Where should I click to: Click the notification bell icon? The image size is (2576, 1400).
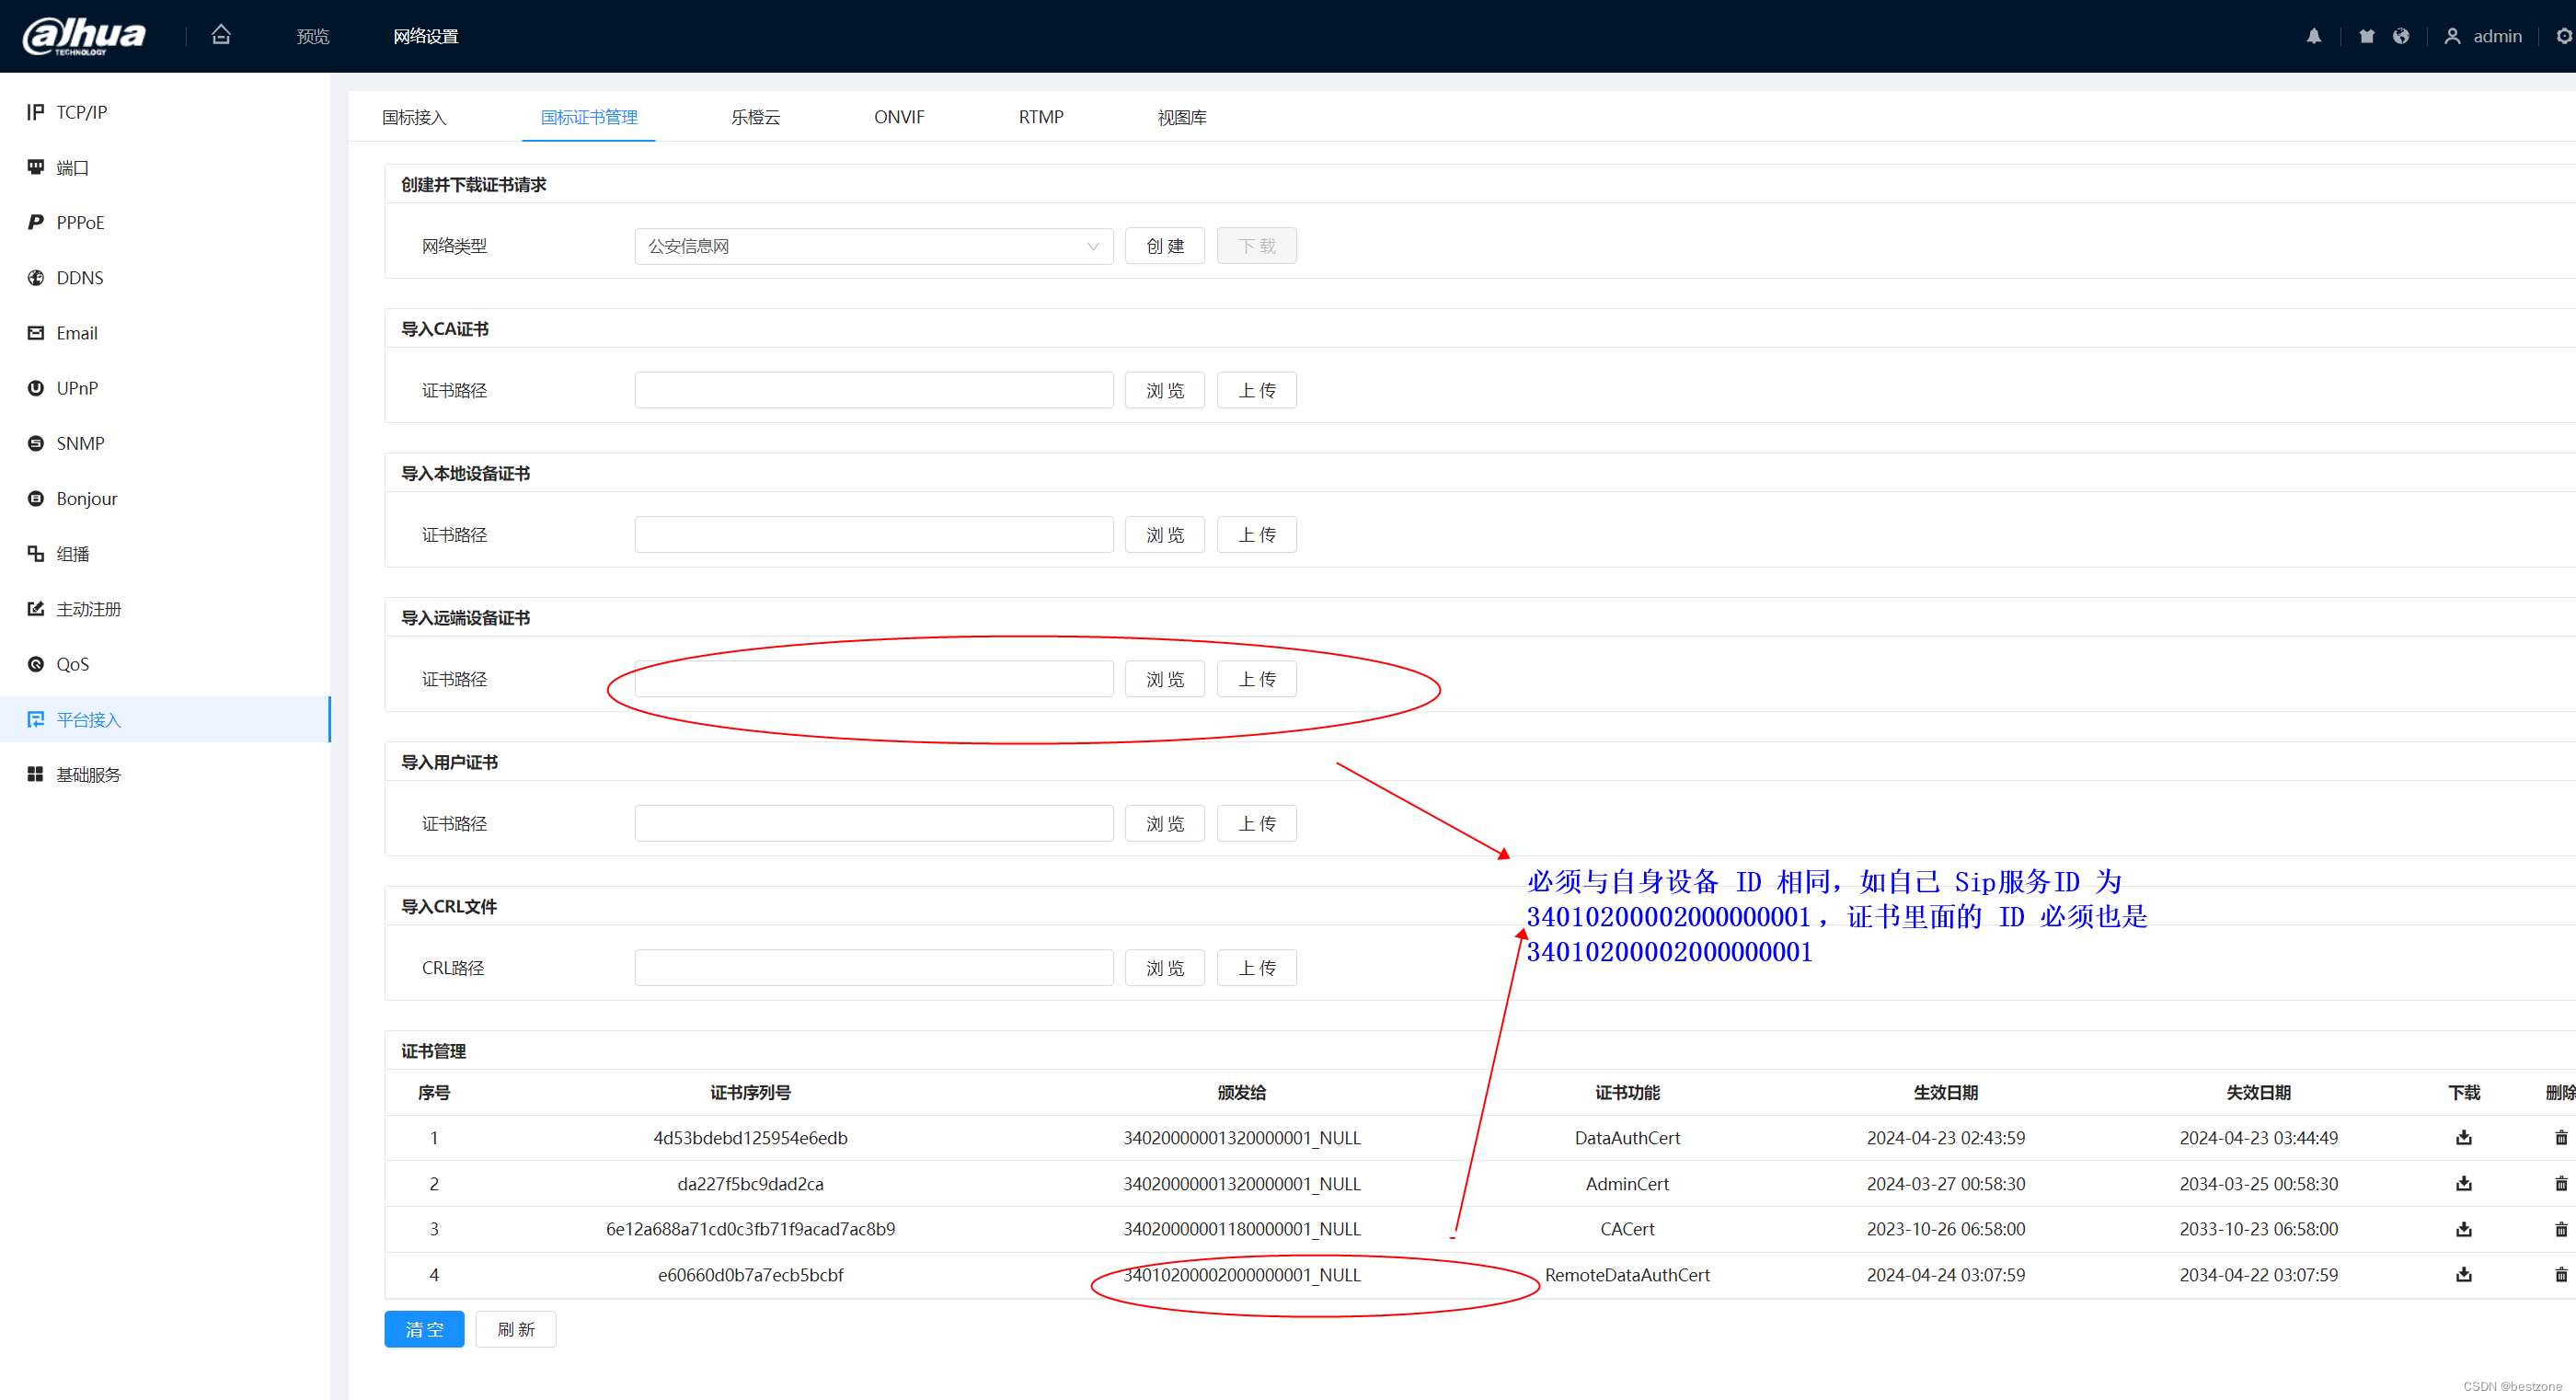tap(2313, 35)
